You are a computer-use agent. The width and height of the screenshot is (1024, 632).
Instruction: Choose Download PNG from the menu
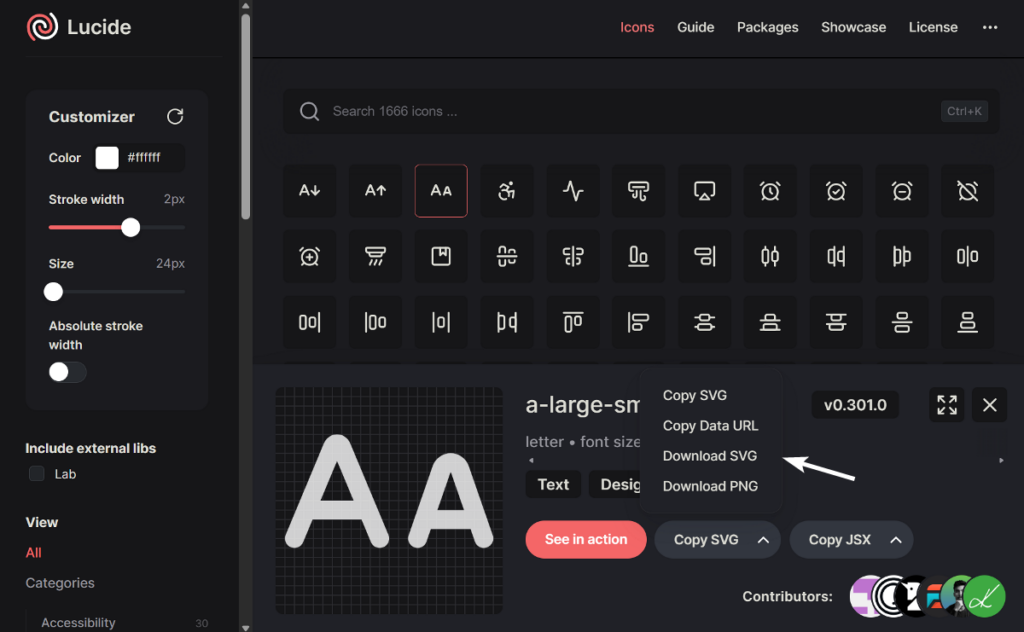click(x=710, y=486)
